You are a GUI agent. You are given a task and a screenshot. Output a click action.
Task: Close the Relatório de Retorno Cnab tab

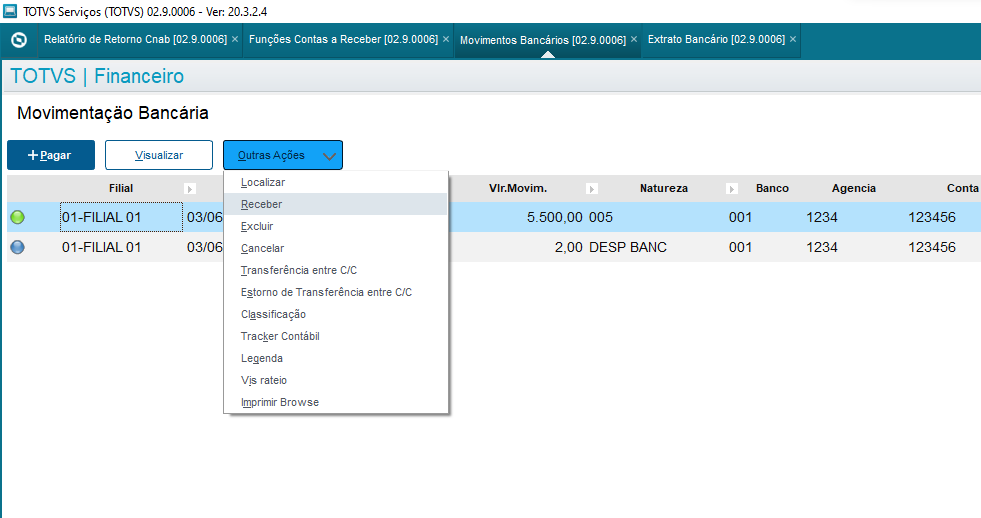[235, 39]
